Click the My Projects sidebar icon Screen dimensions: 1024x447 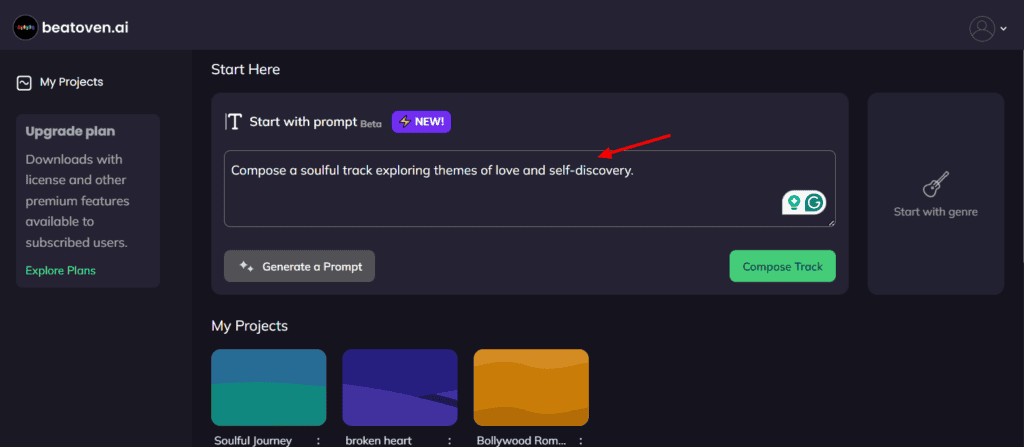click(24, 83)
